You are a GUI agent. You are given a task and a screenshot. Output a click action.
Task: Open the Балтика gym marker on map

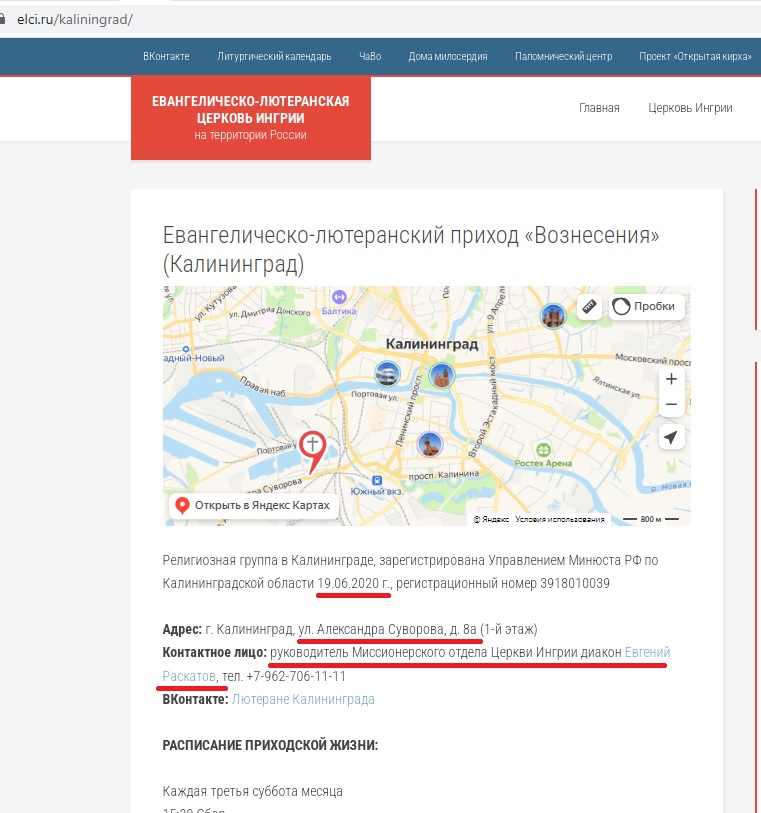pyautogui.click(x=339, y=297)
